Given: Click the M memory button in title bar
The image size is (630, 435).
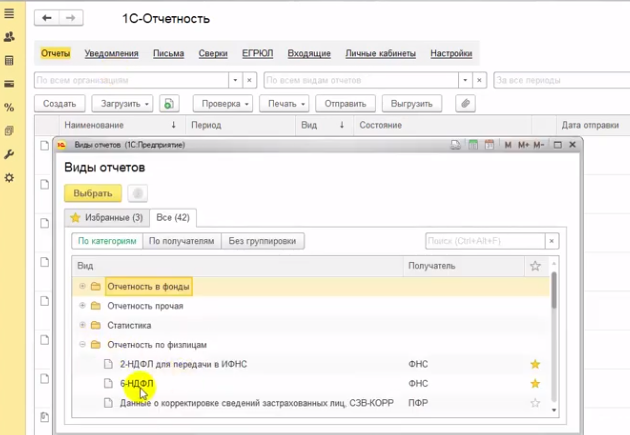Looking at the screenshot, I should click(x=508, y=145).
